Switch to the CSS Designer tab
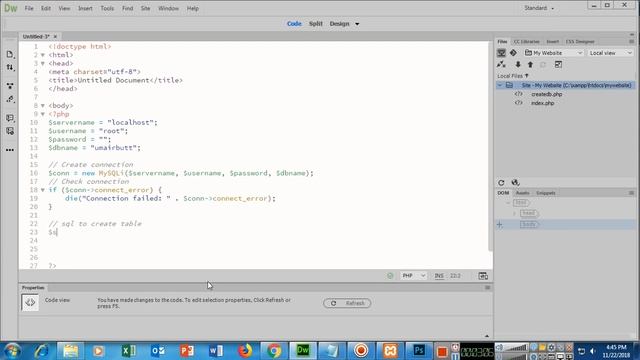This screenshot has width=640, height=360. [580, 42]
